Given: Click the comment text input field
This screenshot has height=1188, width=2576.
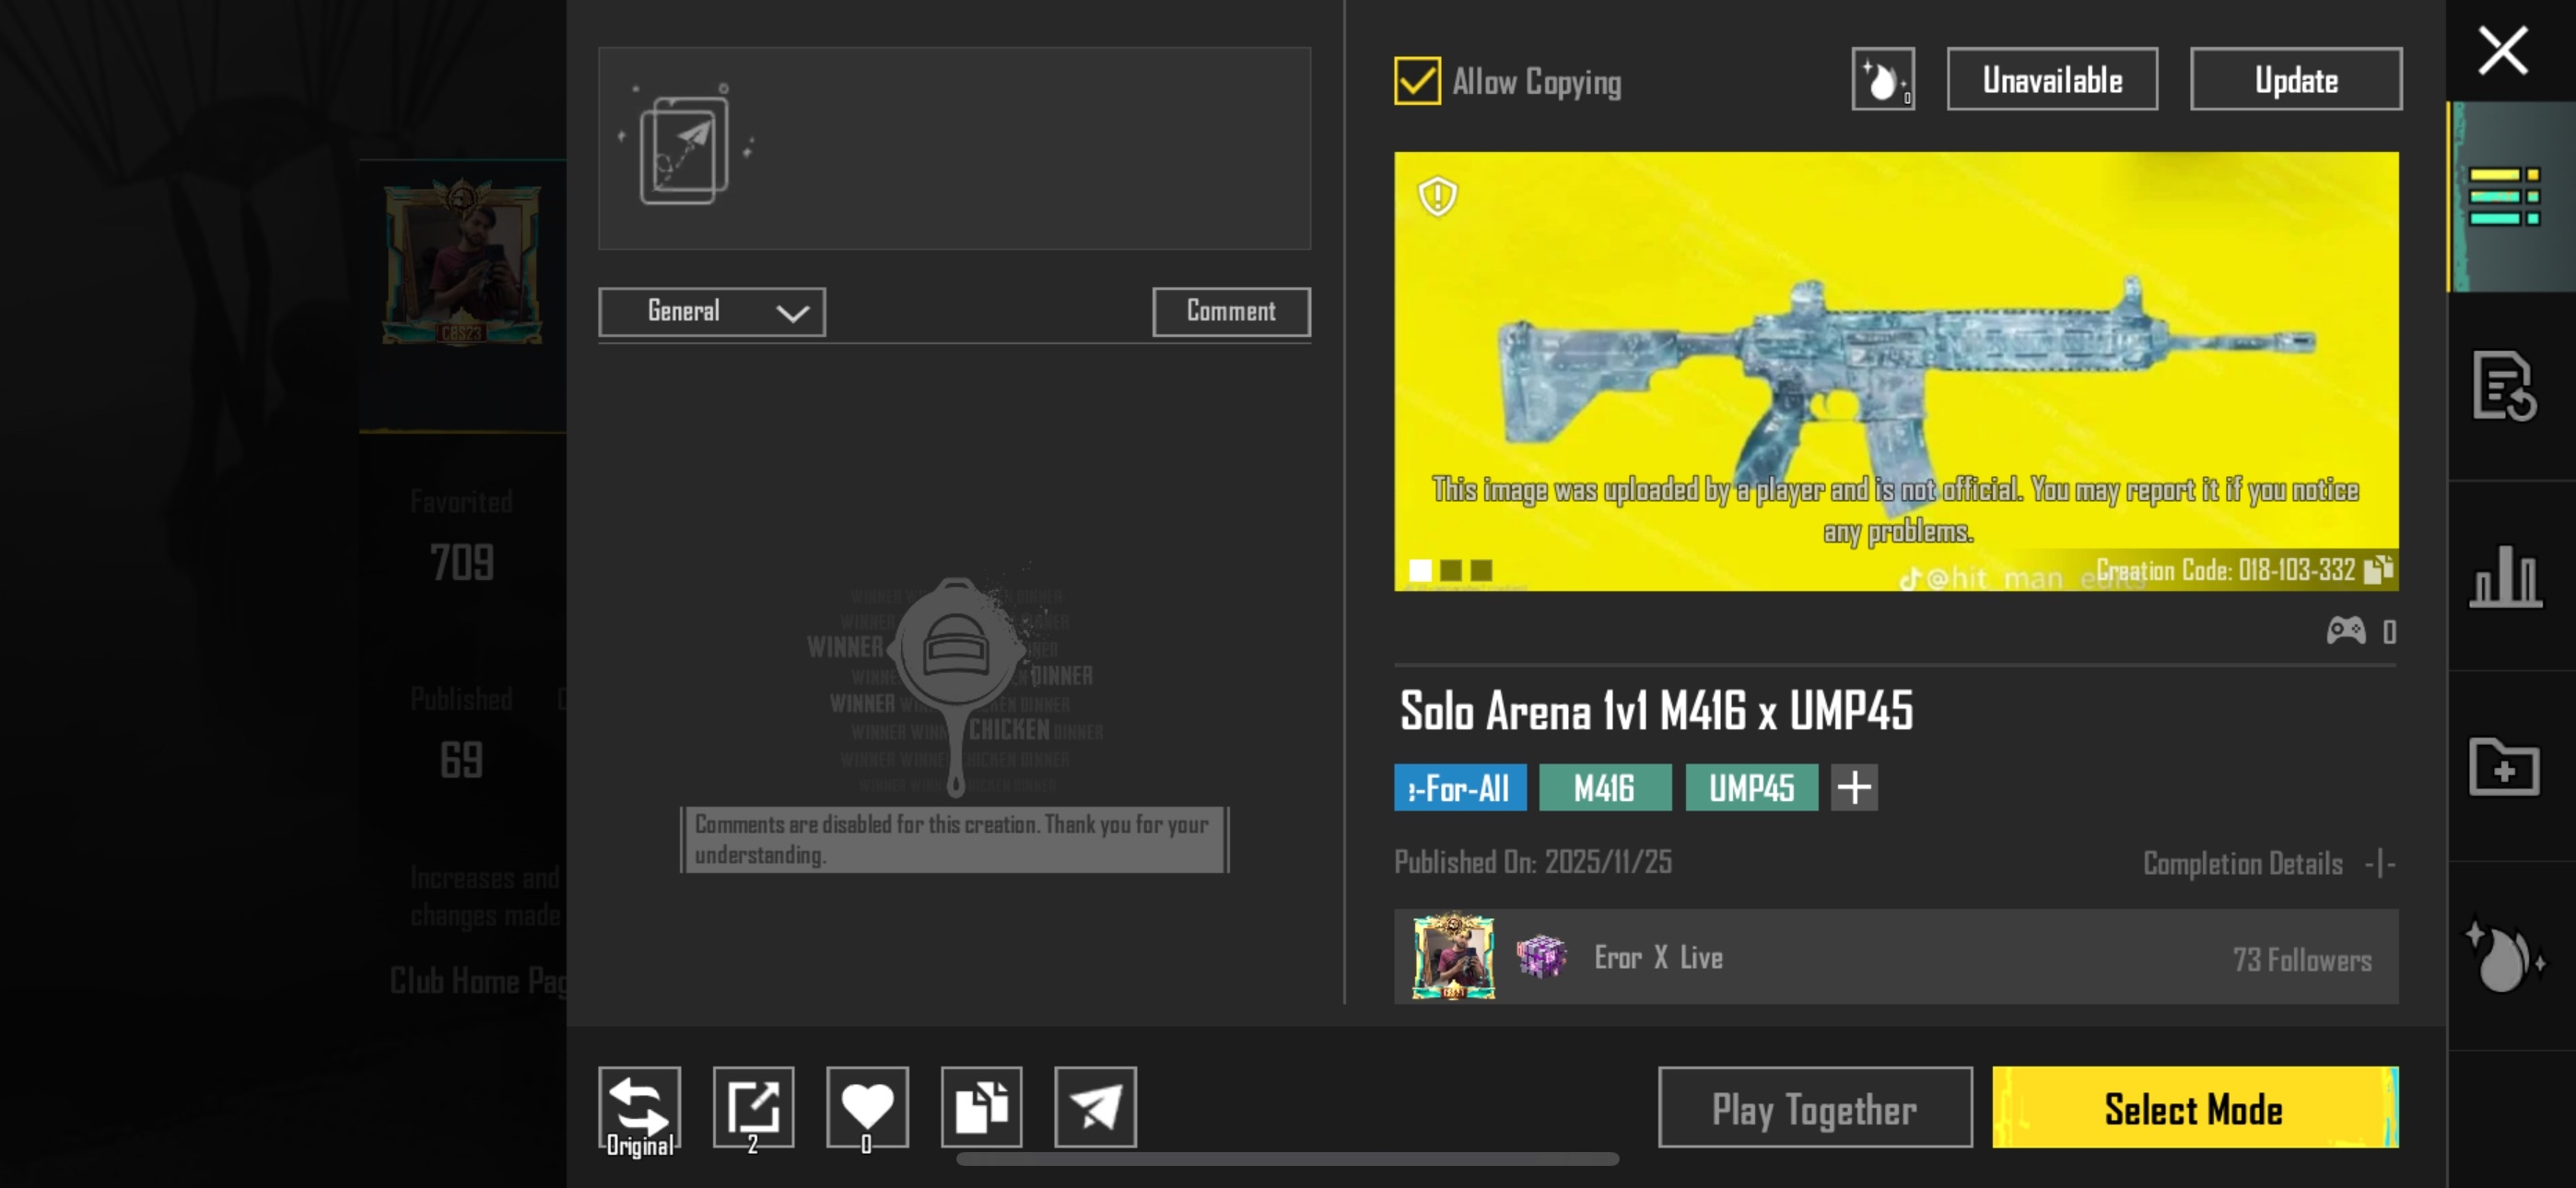Looking at the screenshot, I should coord(954,148).
